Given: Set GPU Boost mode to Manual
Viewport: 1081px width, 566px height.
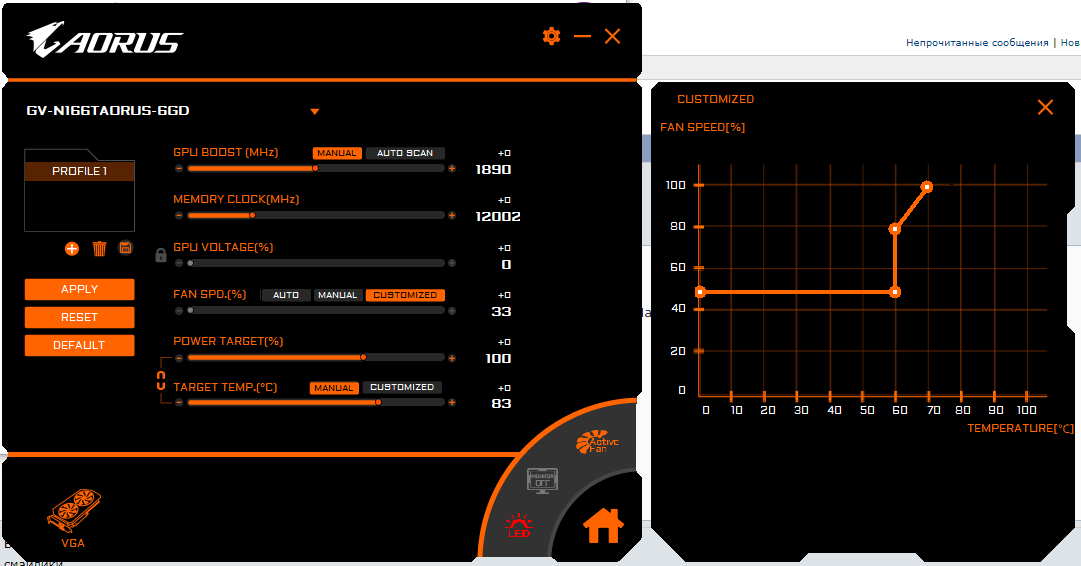Looking at the screenshot, I should tap(337, 153).
